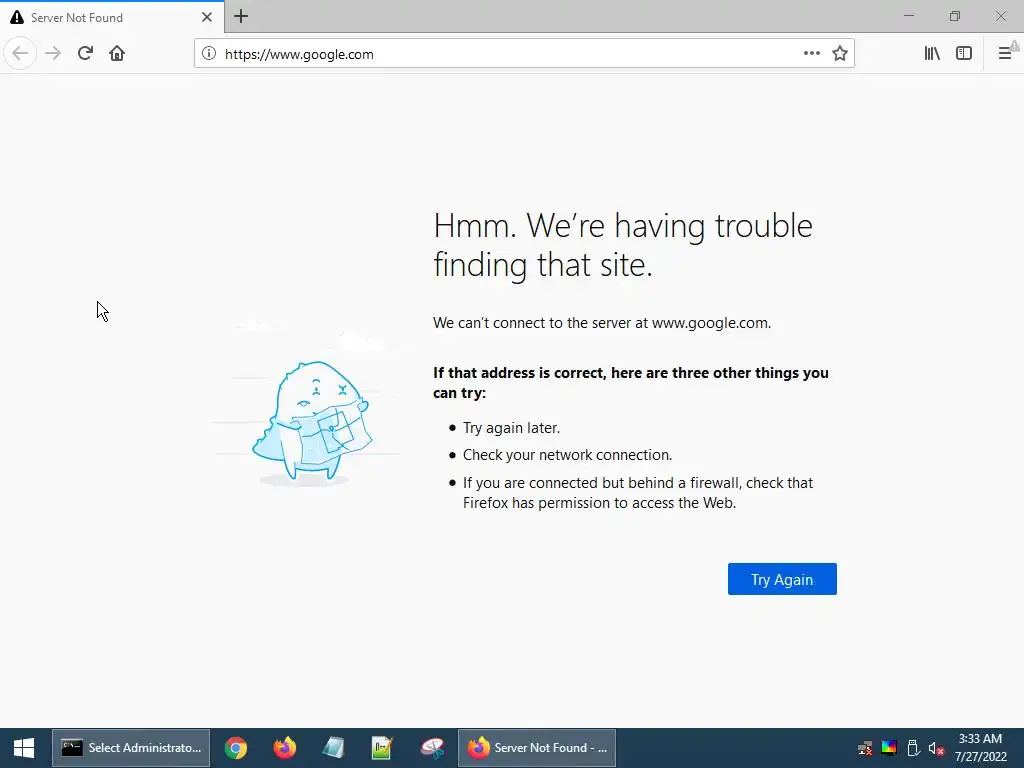
Task: Open the clock showing 3:33 AM
Action: [x=980, y=748]
